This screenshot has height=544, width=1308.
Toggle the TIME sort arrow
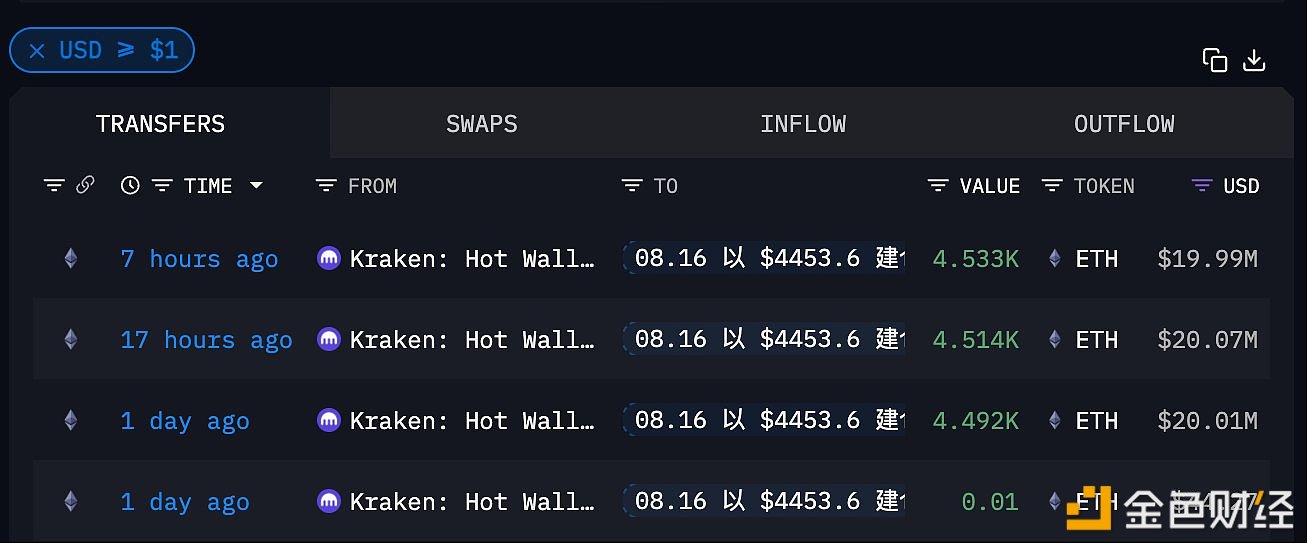(256, 185)
